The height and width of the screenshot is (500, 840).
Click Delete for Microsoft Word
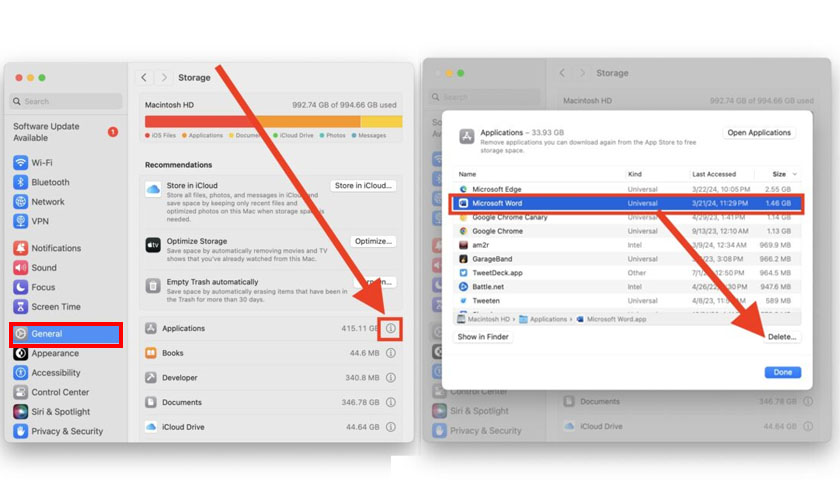click(782, 337)
